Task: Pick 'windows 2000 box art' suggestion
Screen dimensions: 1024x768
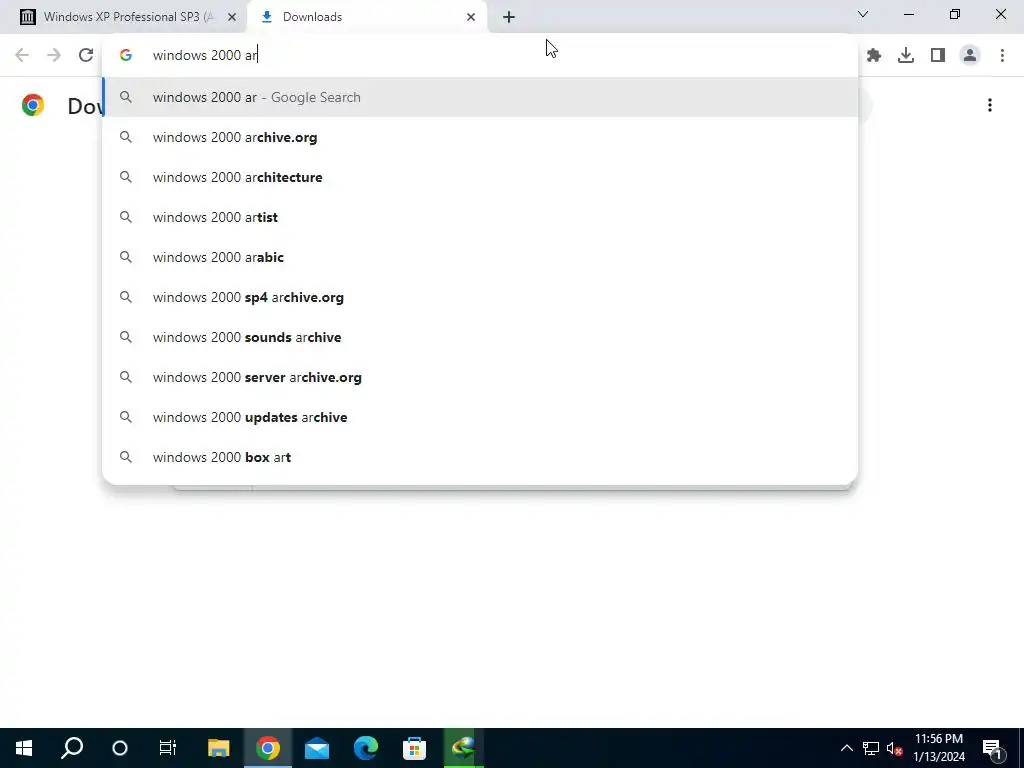Action: [480, 457]
